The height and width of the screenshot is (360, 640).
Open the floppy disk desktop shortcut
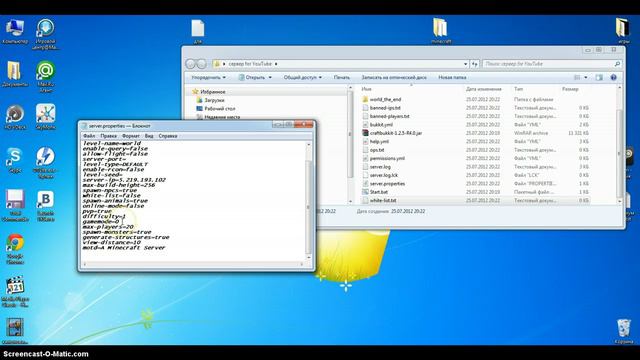[15, 206]
